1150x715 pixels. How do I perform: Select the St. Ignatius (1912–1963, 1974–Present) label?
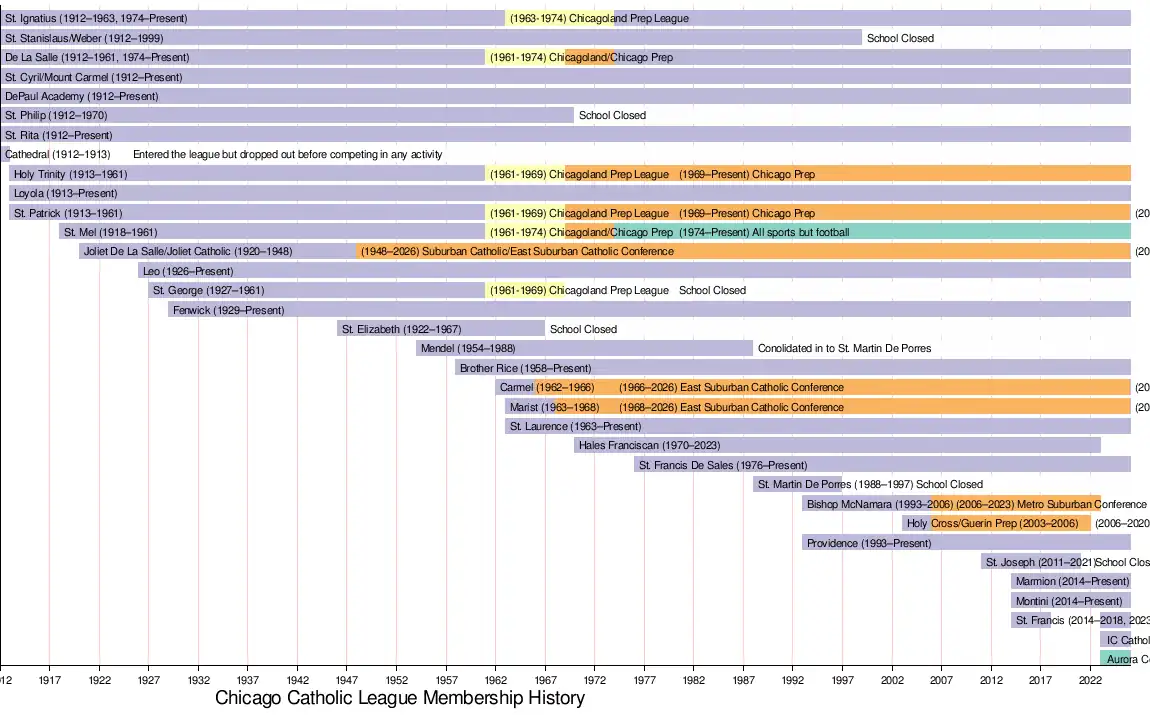(96, 18)
